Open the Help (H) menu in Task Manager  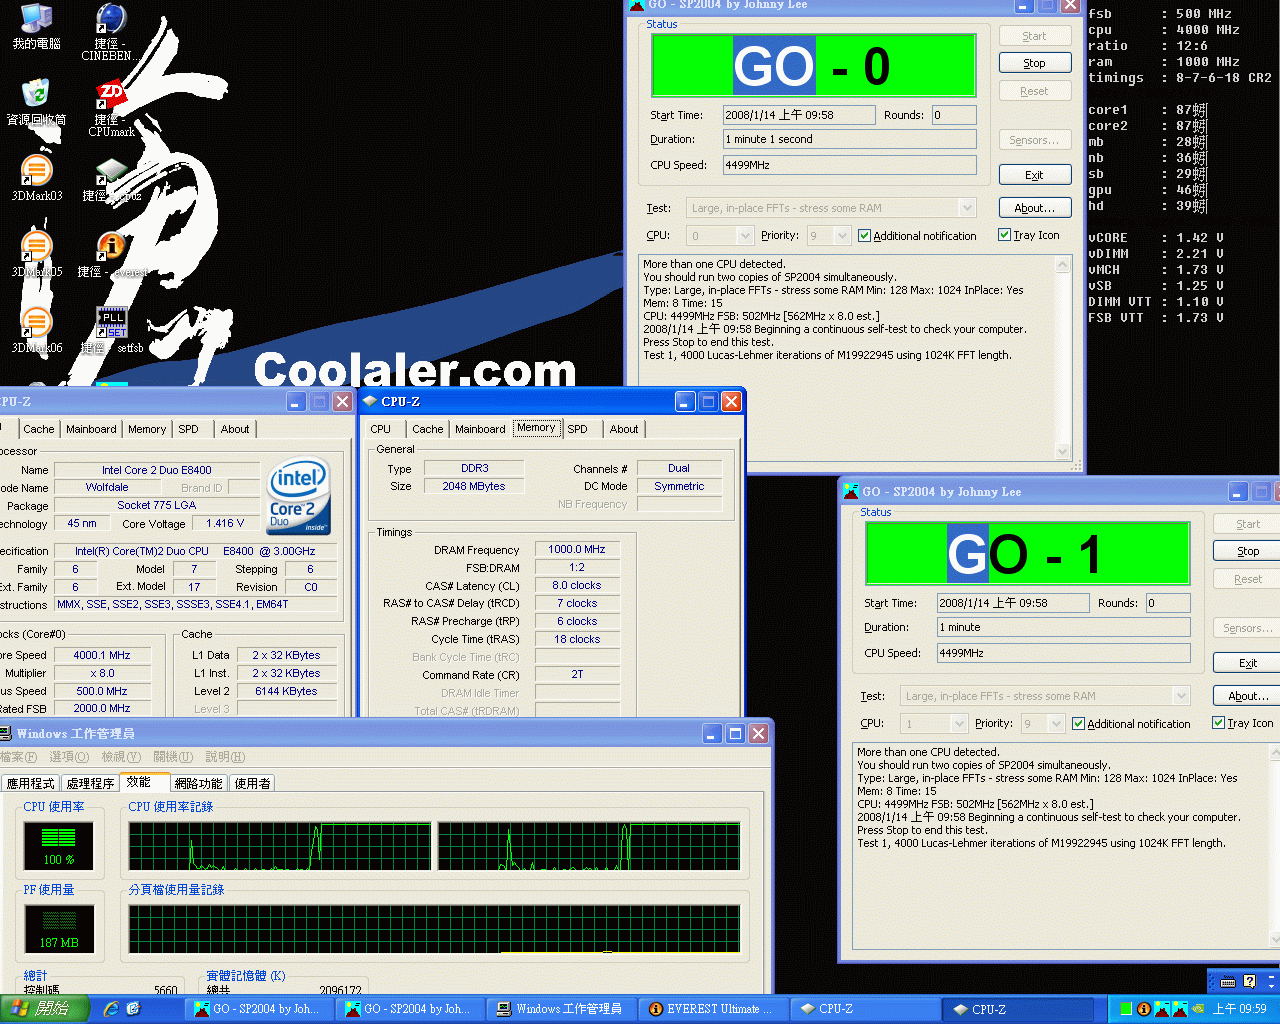click(224, 757)
